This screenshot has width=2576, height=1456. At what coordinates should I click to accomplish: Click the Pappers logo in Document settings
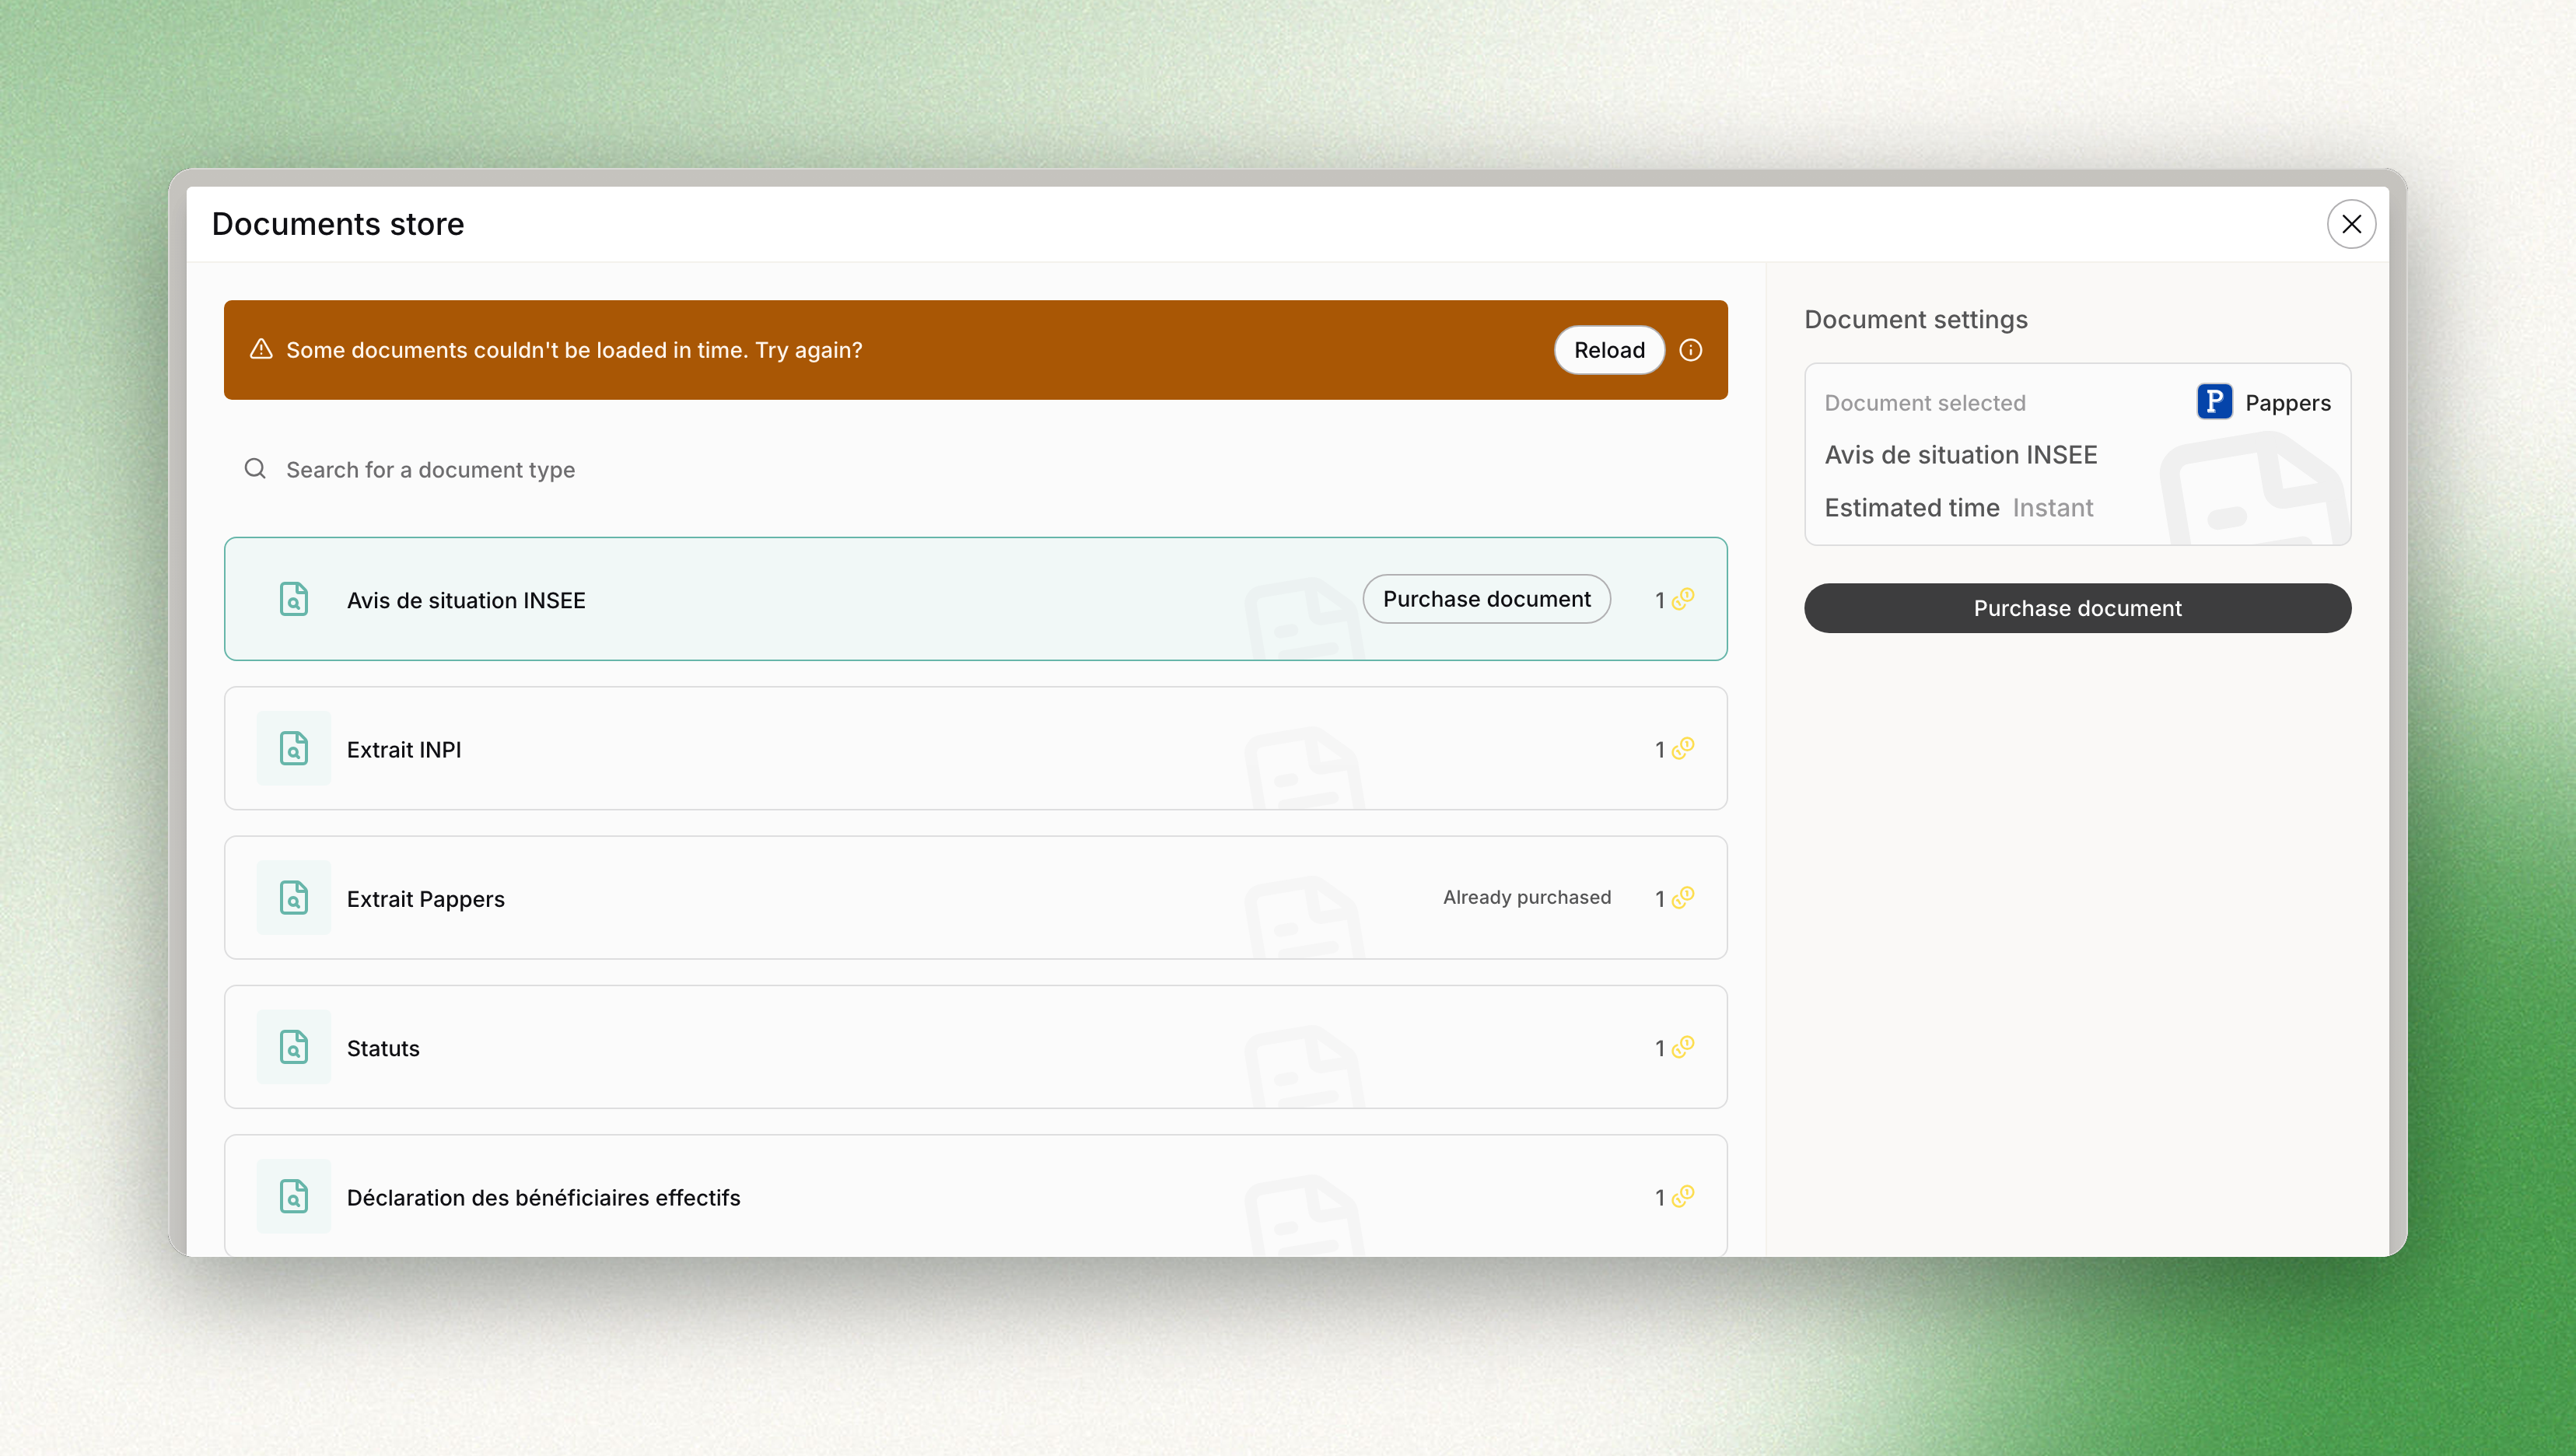[2214, 402]
